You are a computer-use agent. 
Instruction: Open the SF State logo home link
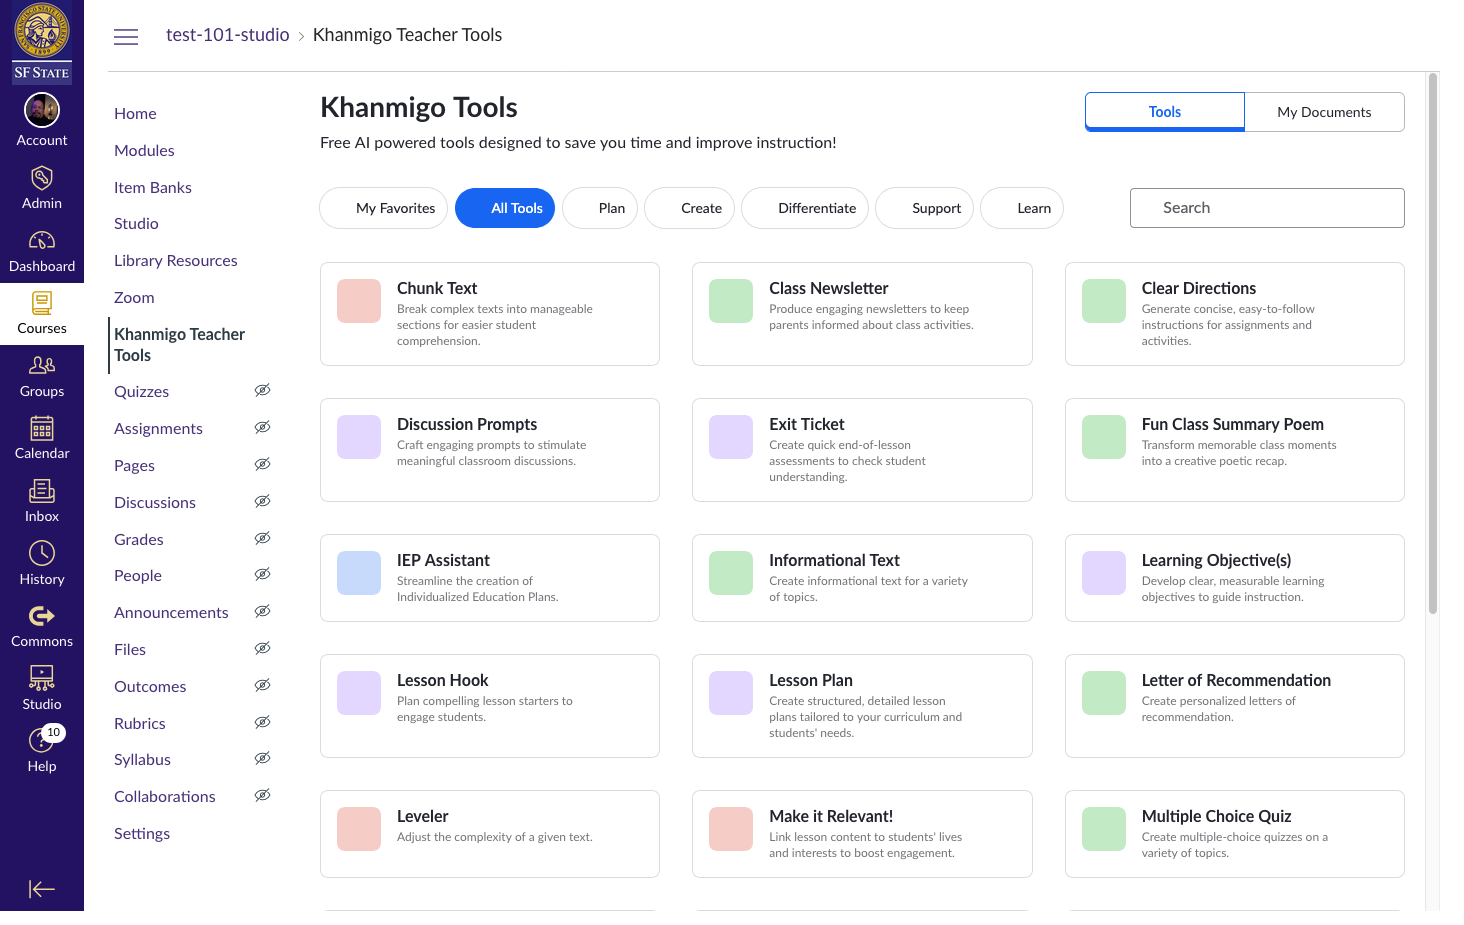pyautogui.click(x=42, y=42)
